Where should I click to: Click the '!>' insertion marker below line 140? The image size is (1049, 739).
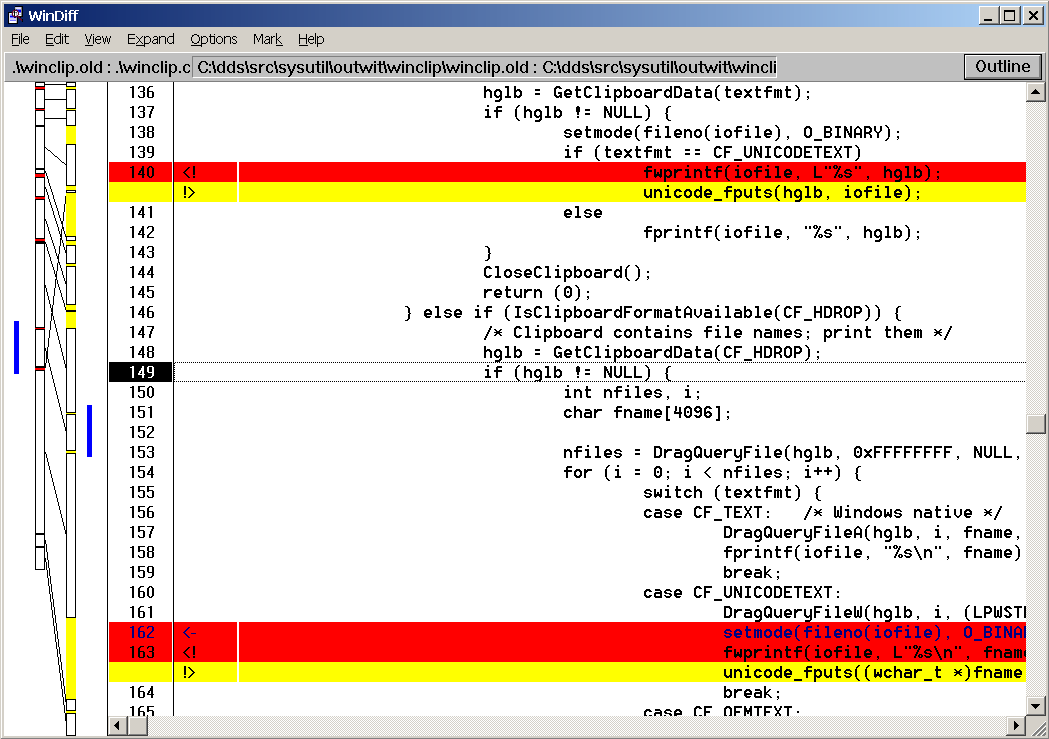tap(189, 192)
